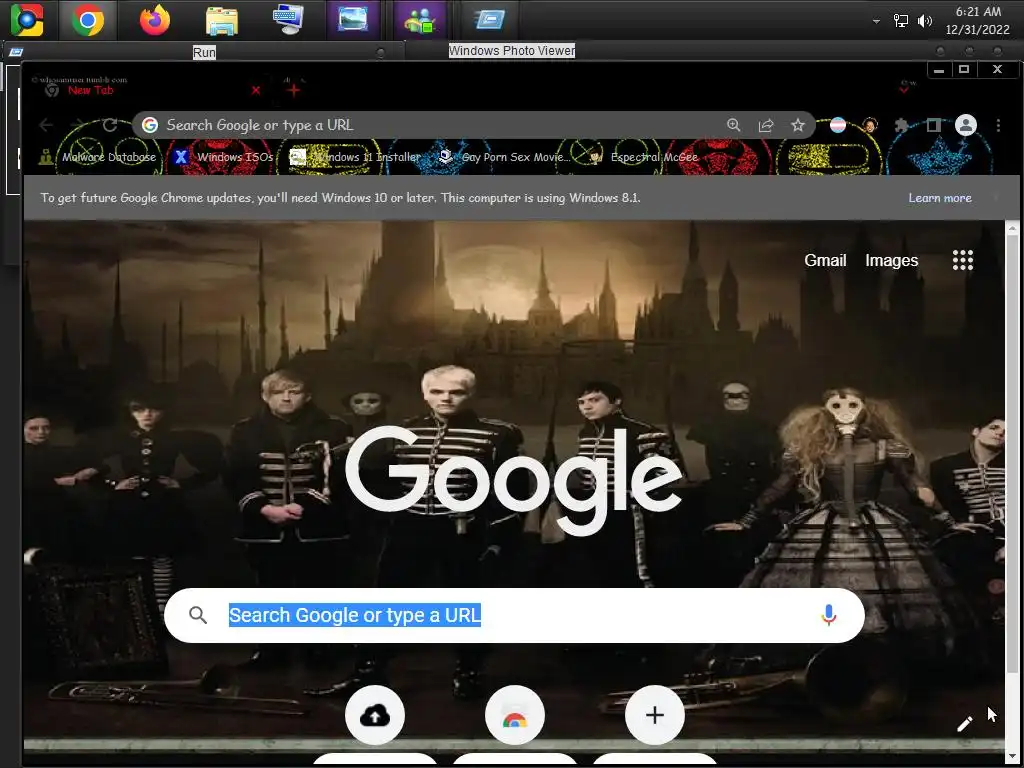Screen dimensions: 1024x768
Task: Open the cloud upload shortcut tile
Action: coord(374,716)
